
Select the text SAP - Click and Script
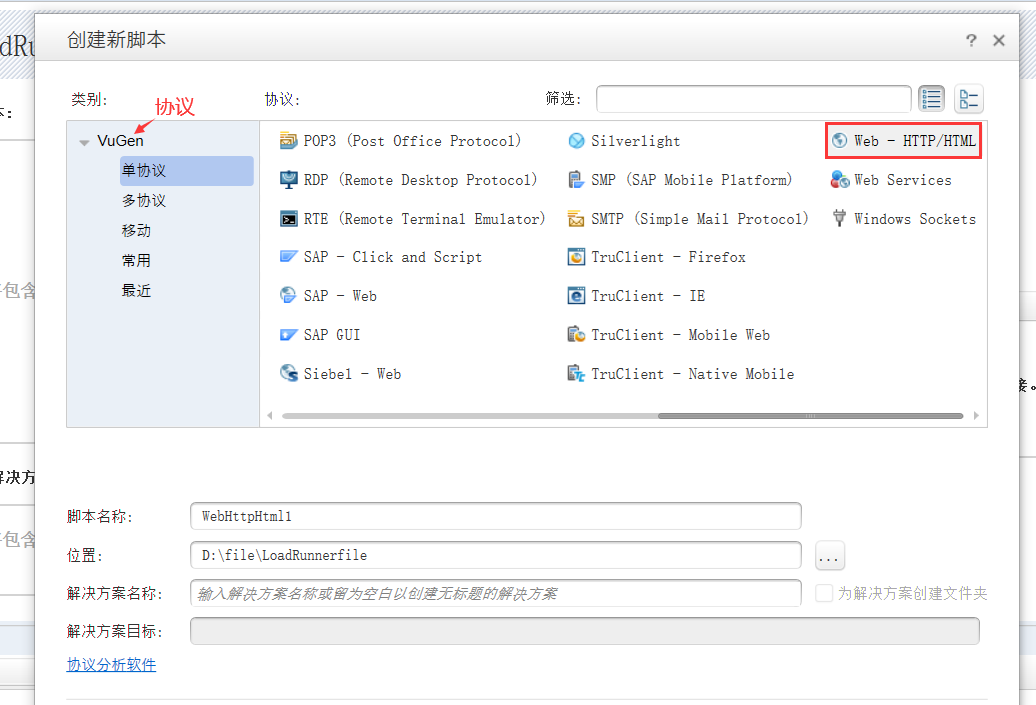click(x=392, y=257)
